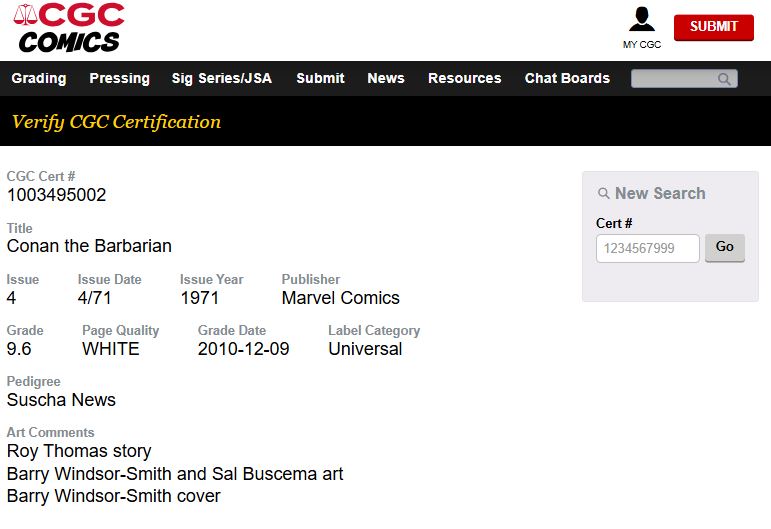The height and width of the screenshot is (529, 771).
Task: Click the Go button
Action: tap(725, 247)
